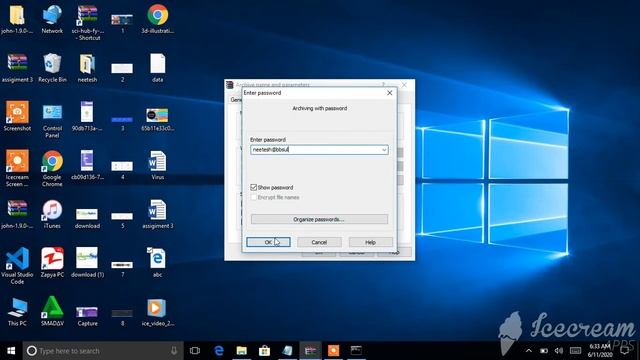
Task: Select the download image desktop icon
Action: point(87,218)
